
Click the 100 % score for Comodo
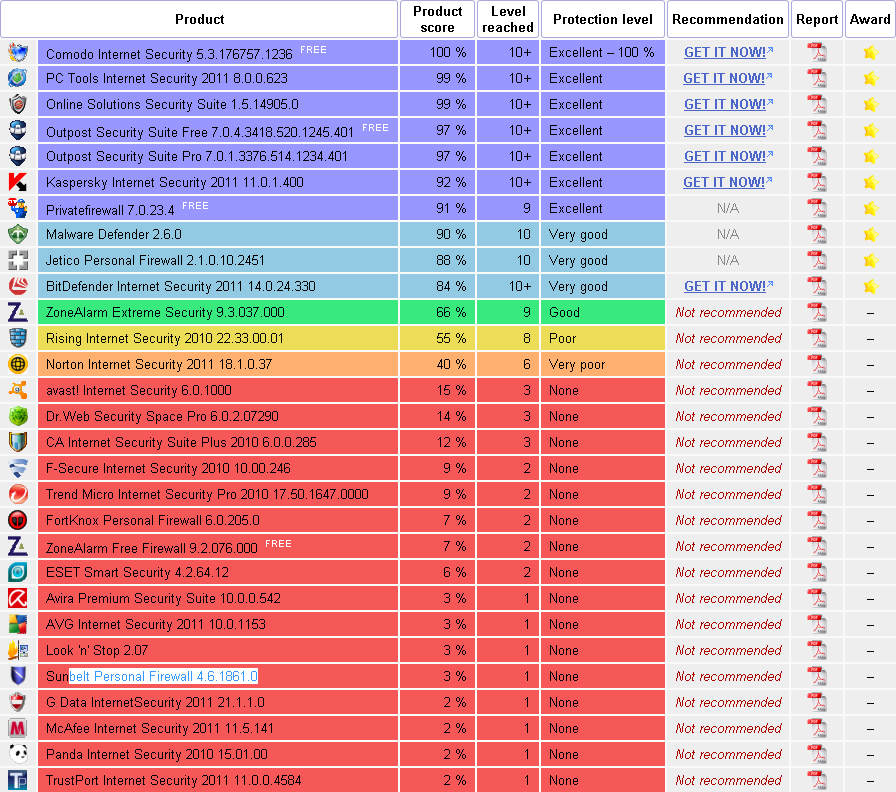tap(448, 53)
